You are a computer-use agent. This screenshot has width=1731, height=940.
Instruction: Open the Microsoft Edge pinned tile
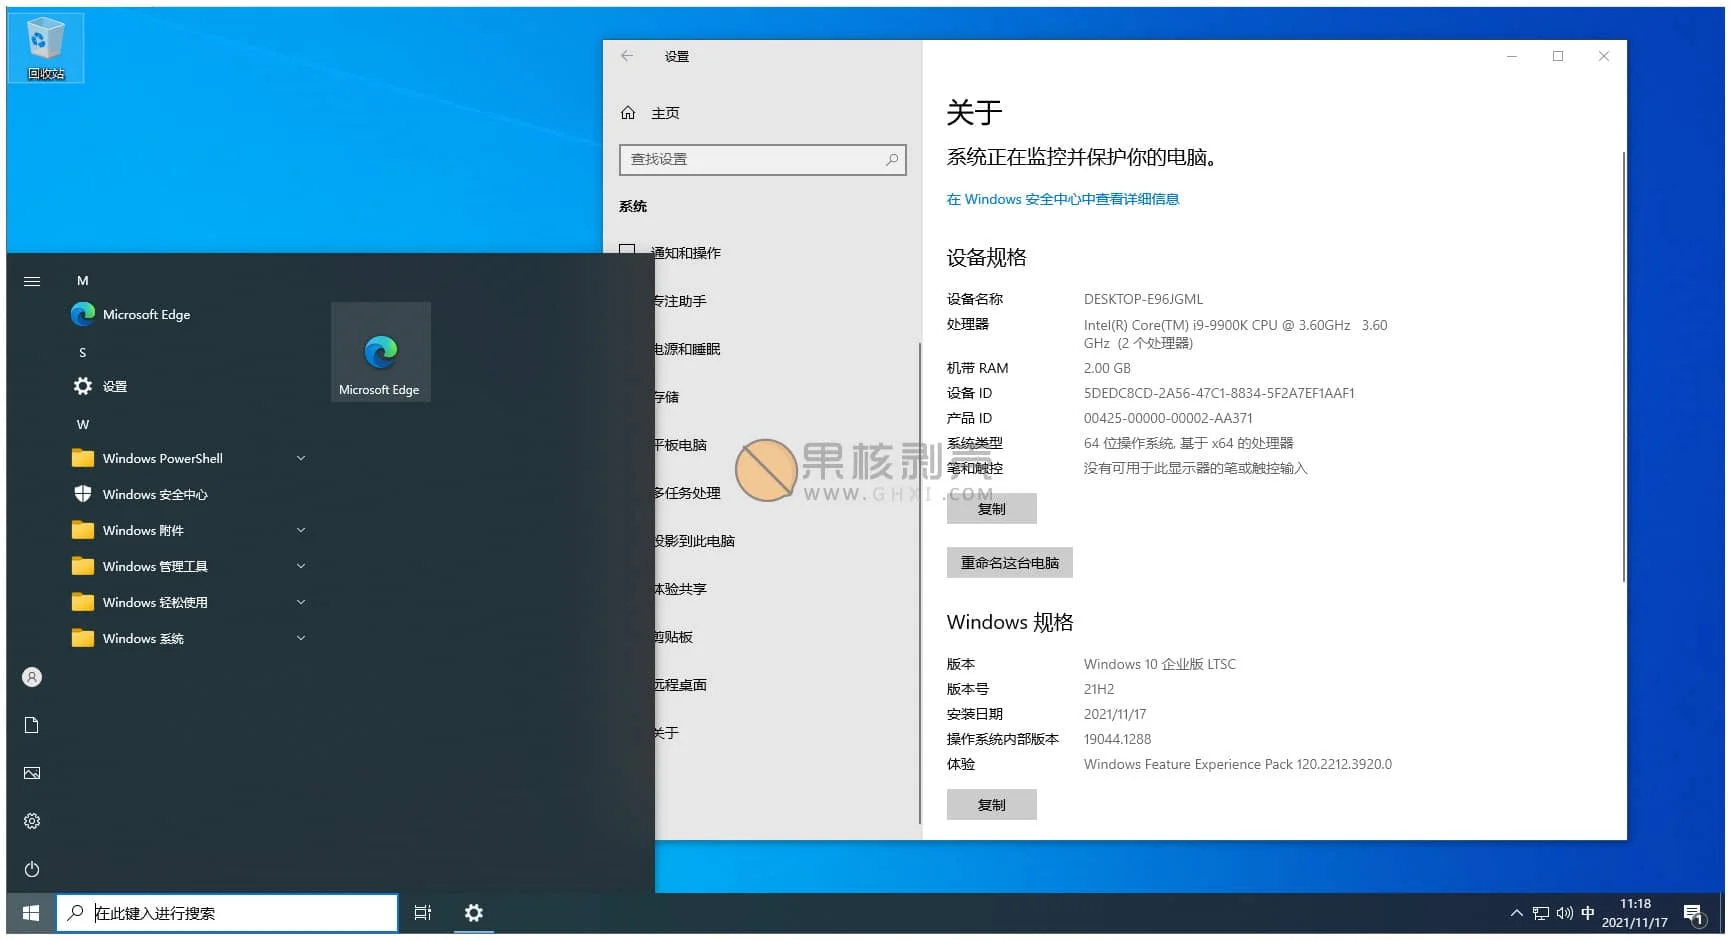(x=380, y=352)
